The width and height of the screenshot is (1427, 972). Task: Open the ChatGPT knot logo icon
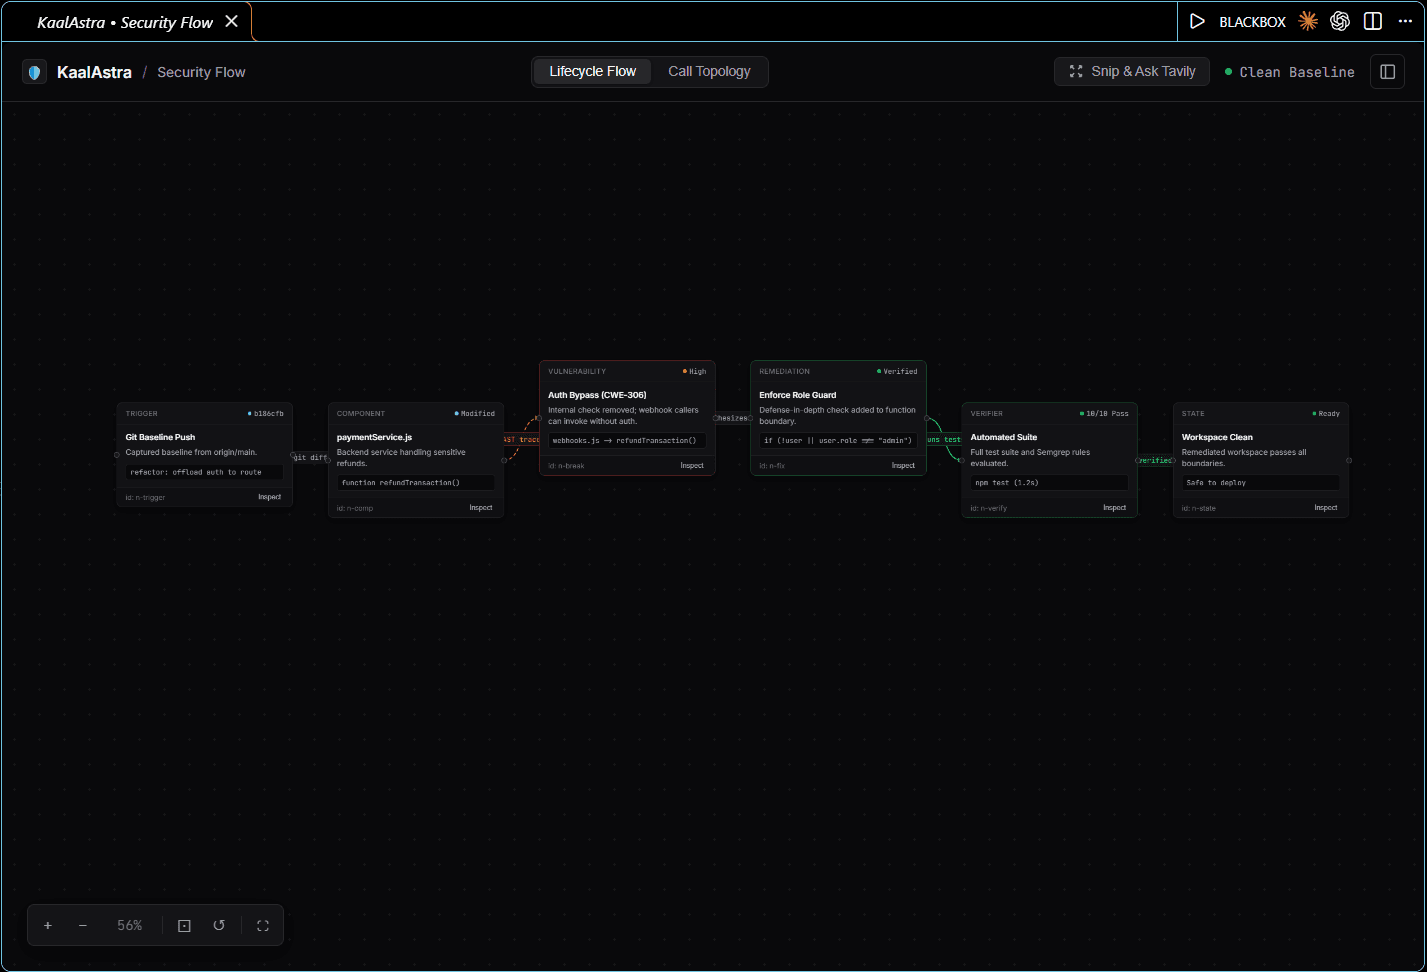point(1340,21)
